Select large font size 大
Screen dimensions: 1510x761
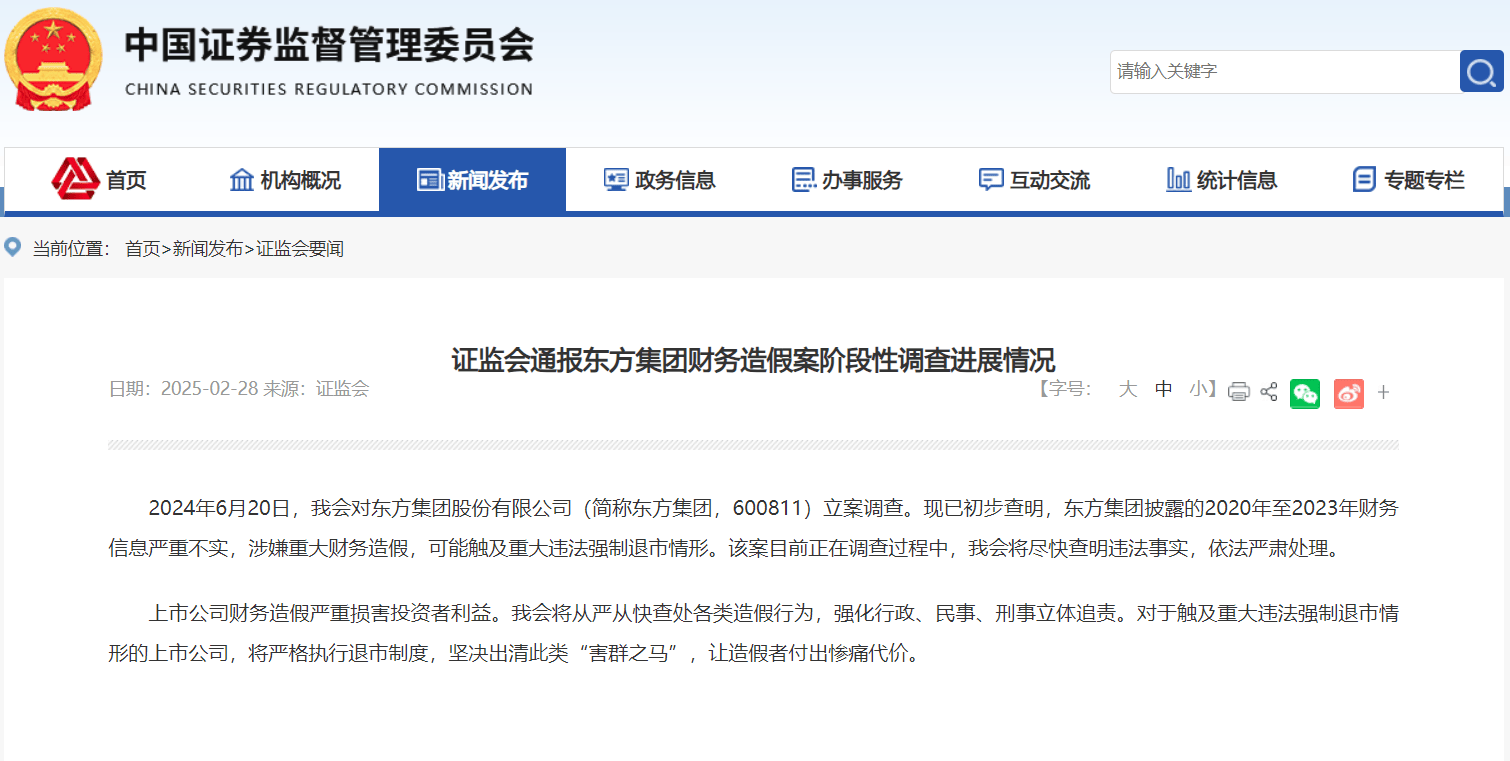click(1128, 389)
